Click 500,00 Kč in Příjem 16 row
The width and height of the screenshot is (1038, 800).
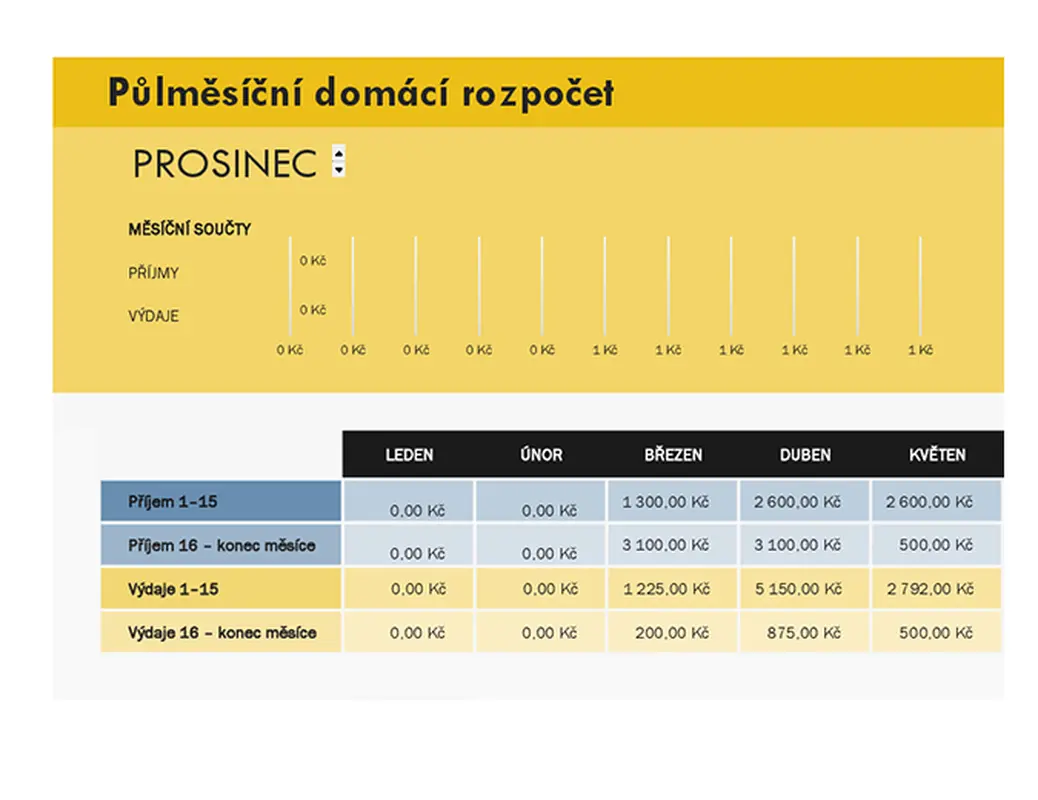point(937,545)
